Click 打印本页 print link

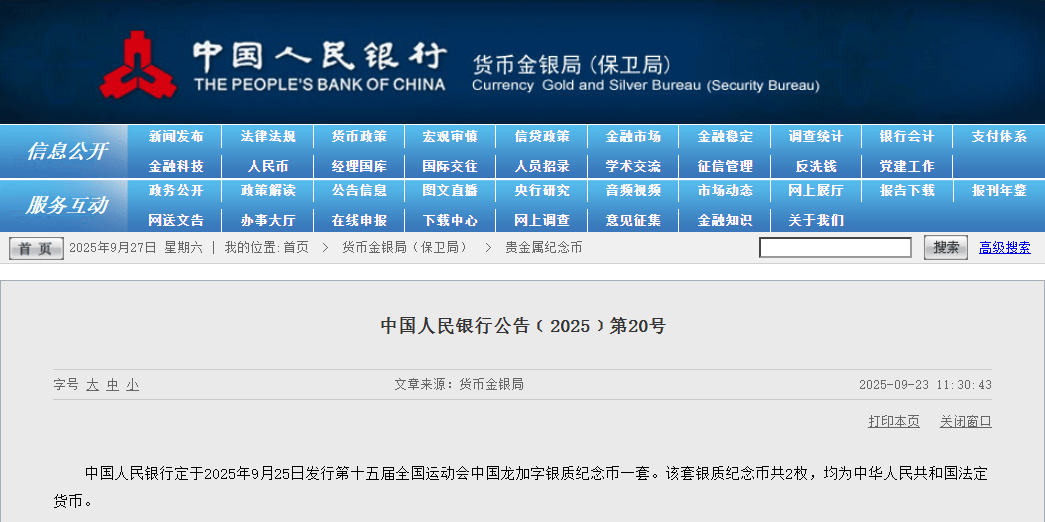(x=894, y=421)
